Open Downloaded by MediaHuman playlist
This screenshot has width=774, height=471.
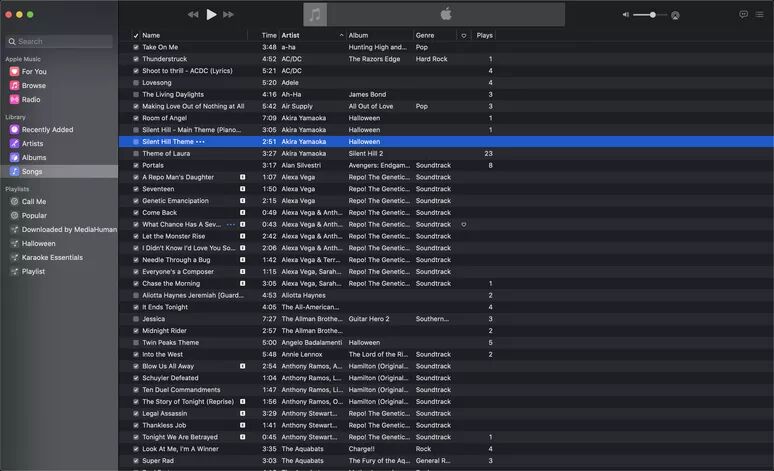[x=69, y=230]
